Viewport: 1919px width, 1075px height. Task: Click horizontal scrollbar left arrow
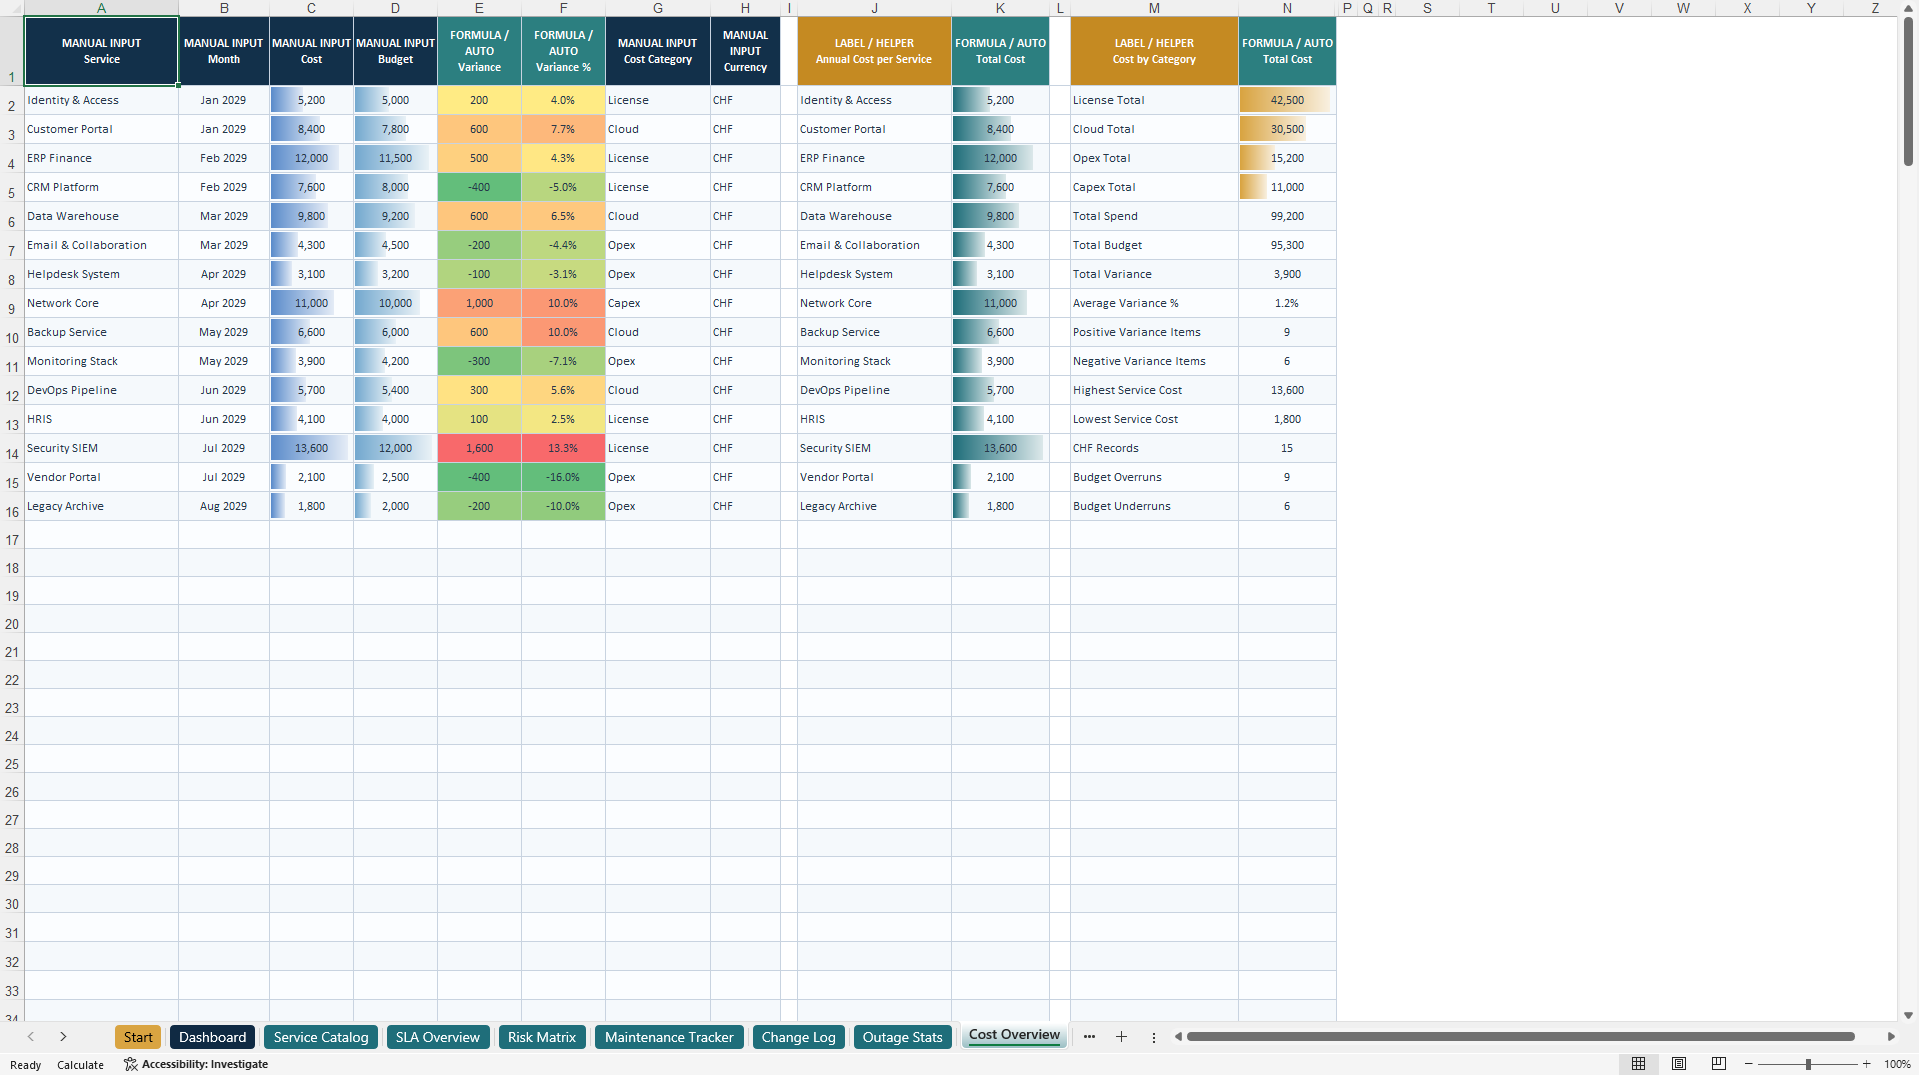(1178, 1037)
